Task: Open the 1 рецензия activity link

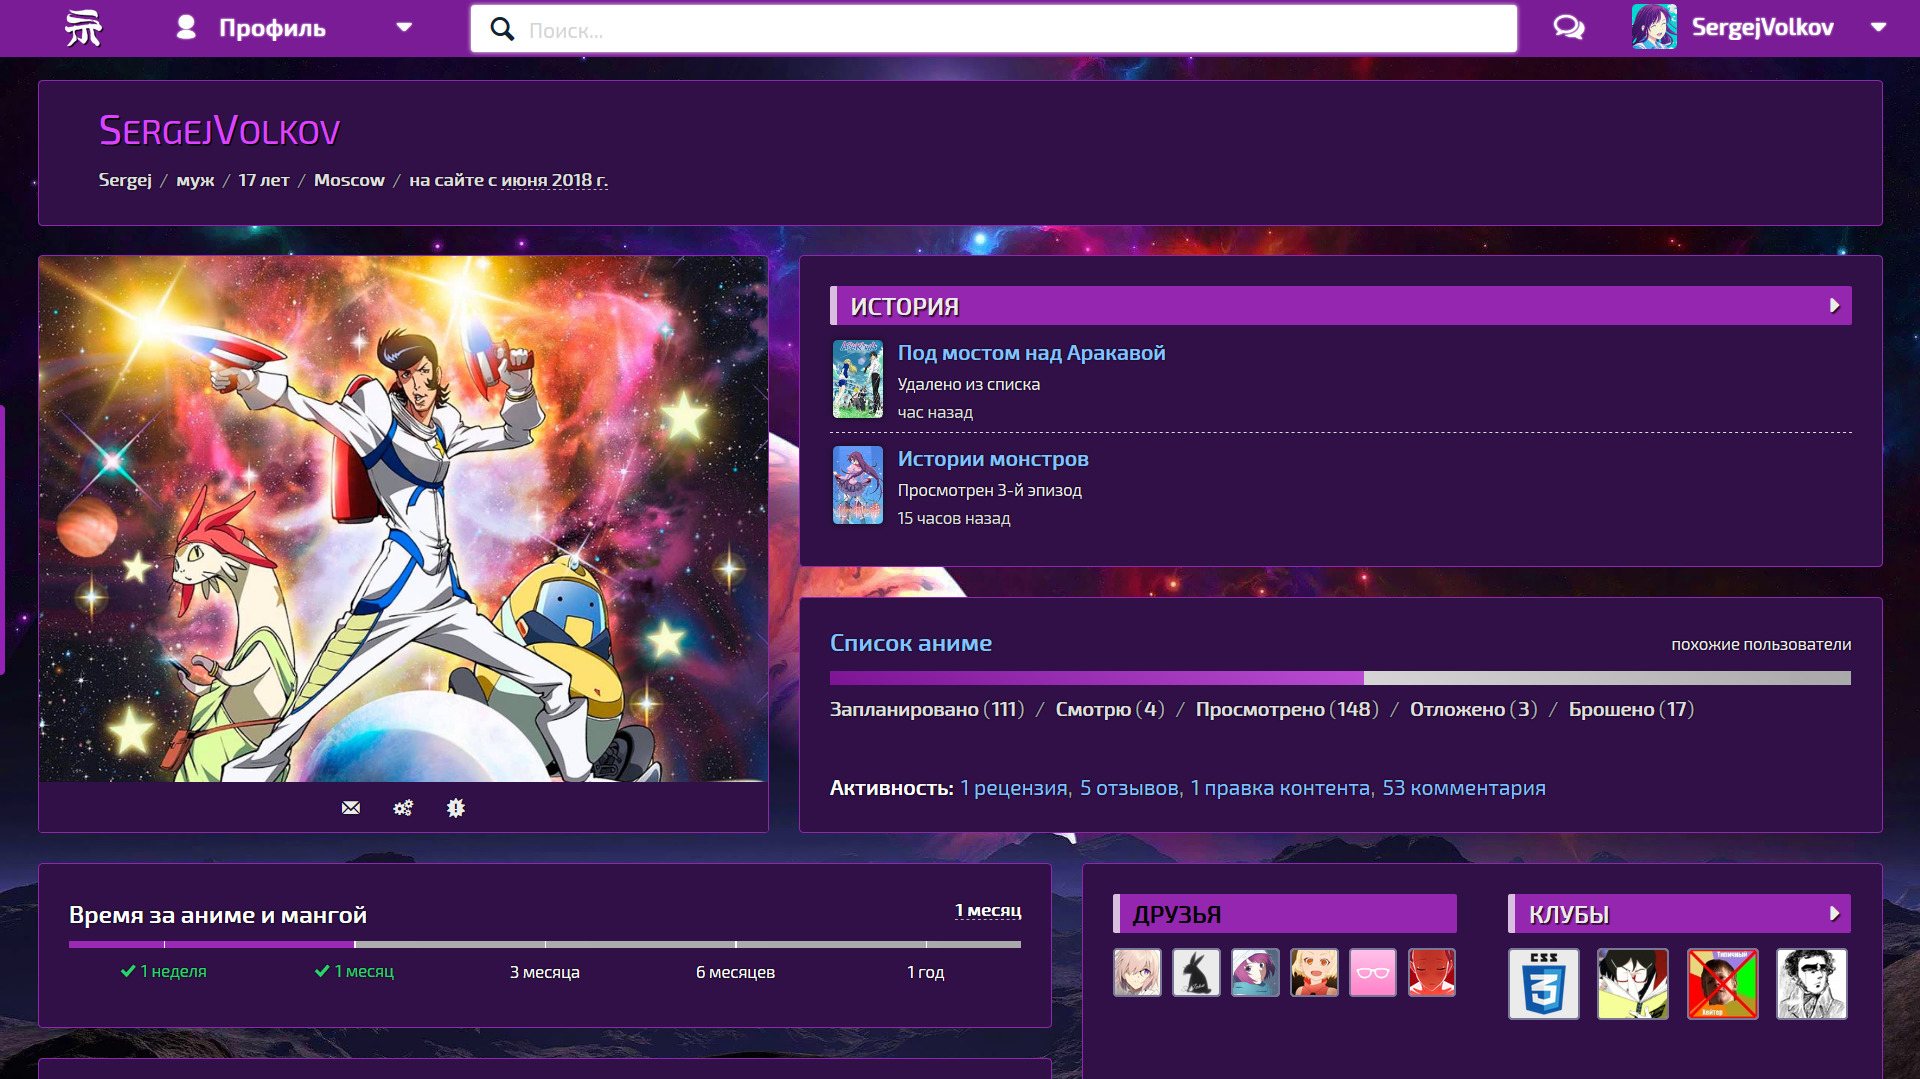Action: click(x=1013, y=788)
